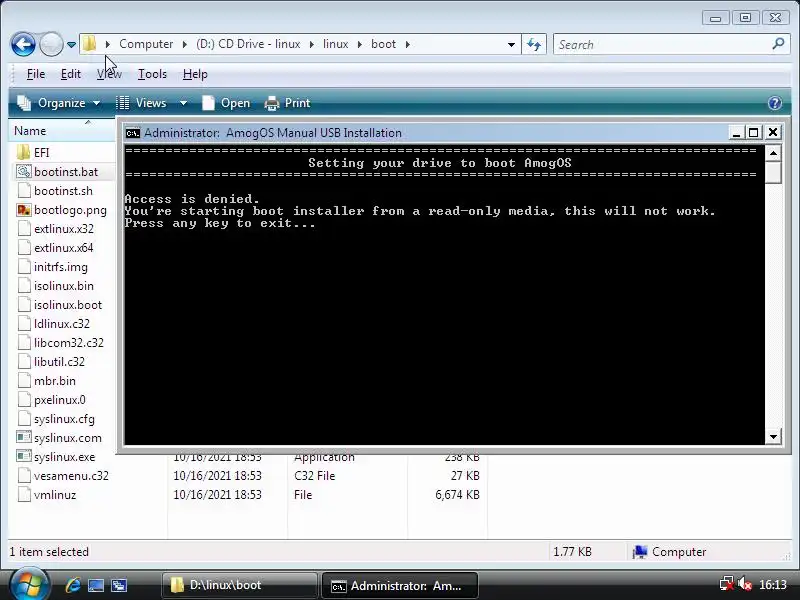Click the network tray icon
The height and width of the screenshot is (600, 800).
tap(727, 584)
